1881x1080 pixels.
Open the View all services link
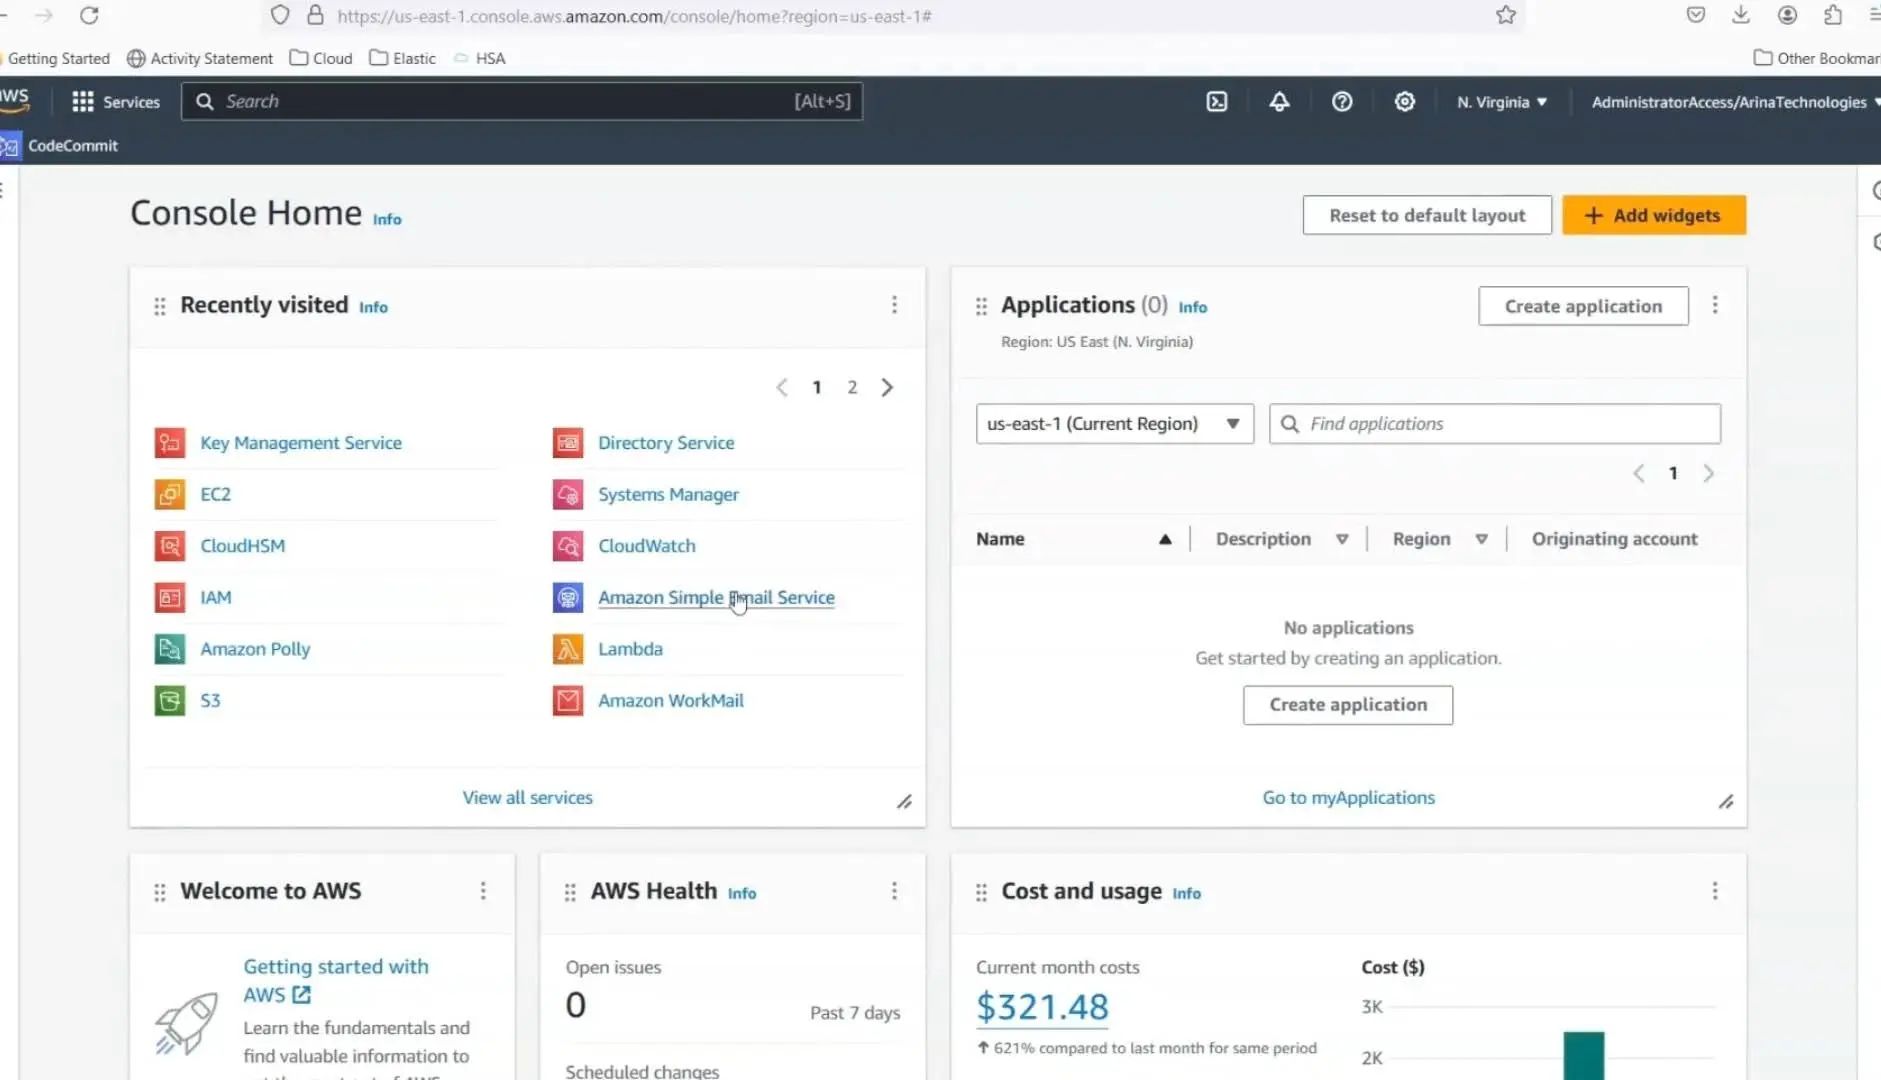527,798
